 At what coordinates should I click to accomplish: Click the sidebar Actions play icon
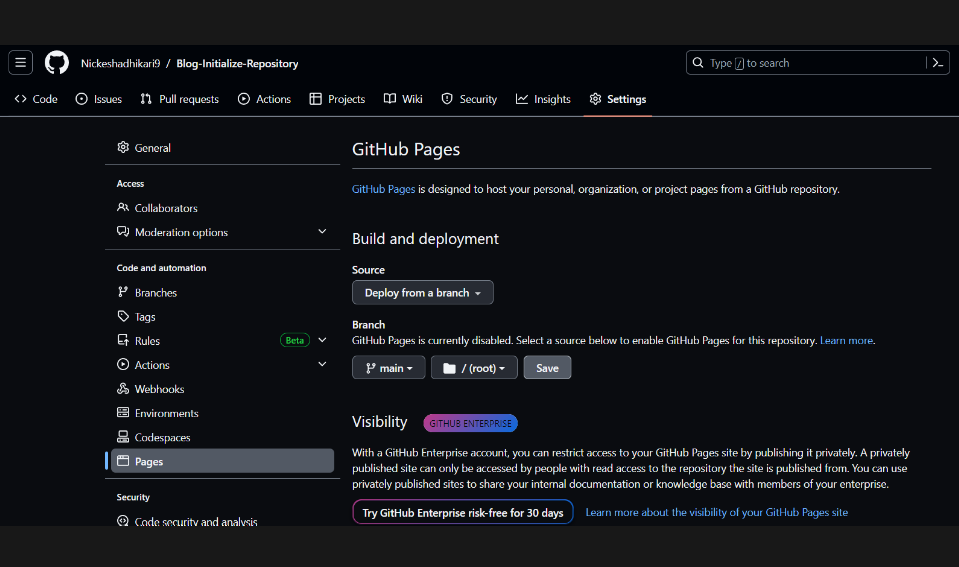(x=123, y=365)
